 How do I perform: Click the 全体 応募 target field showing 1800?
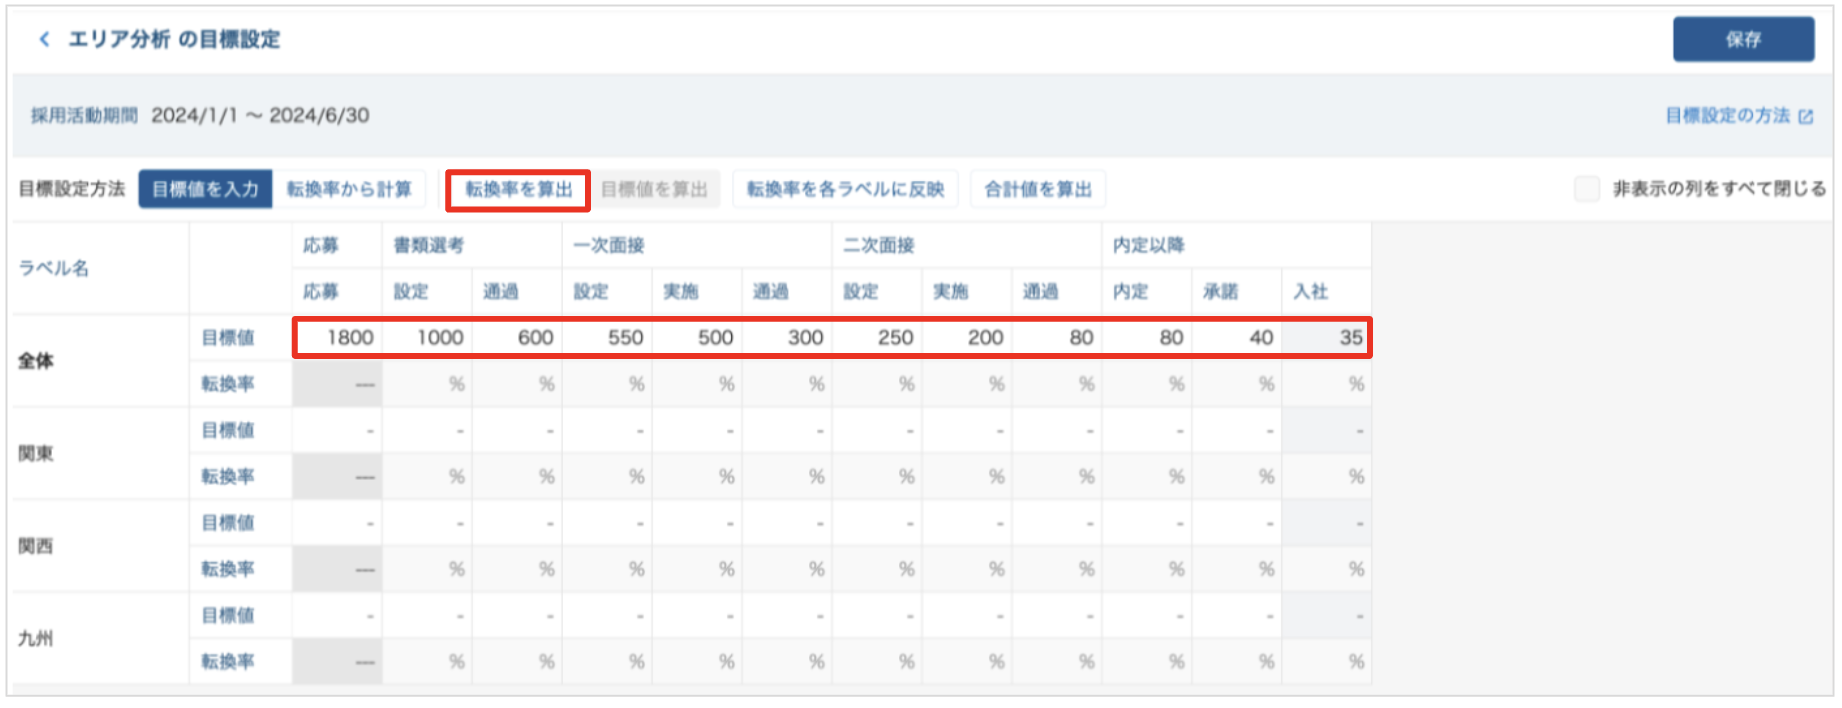338,338
